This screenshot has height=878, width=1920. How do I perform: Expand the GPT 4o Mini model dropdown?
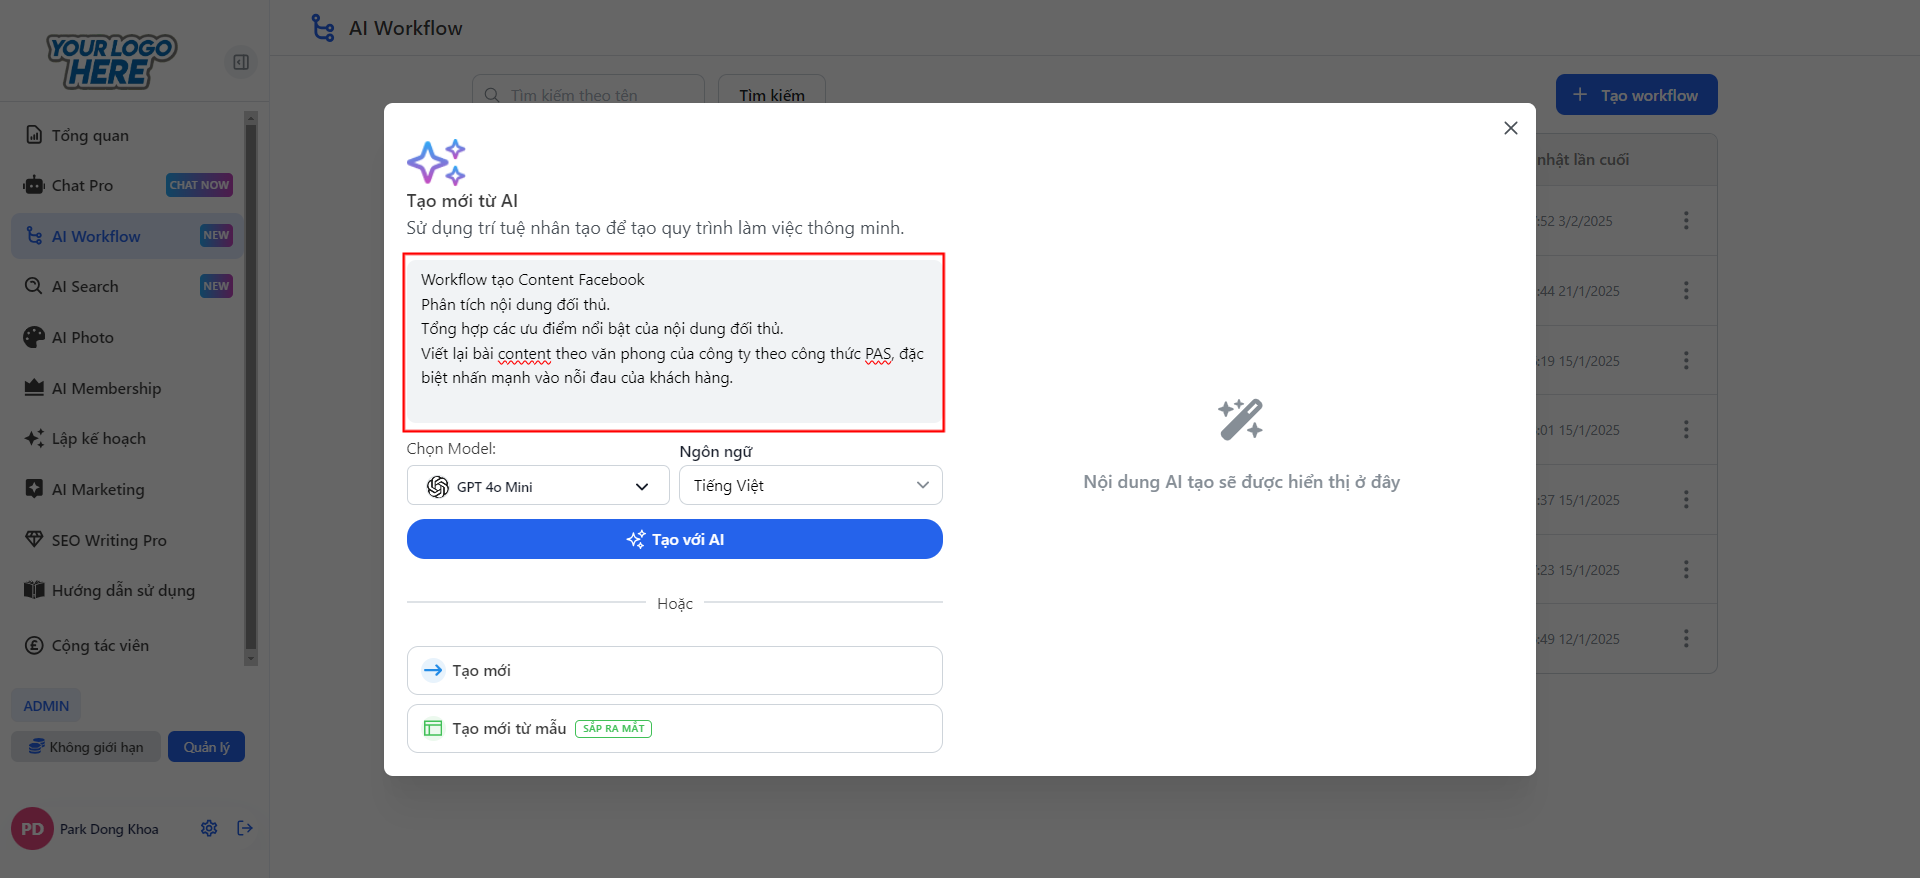[538, 486]
